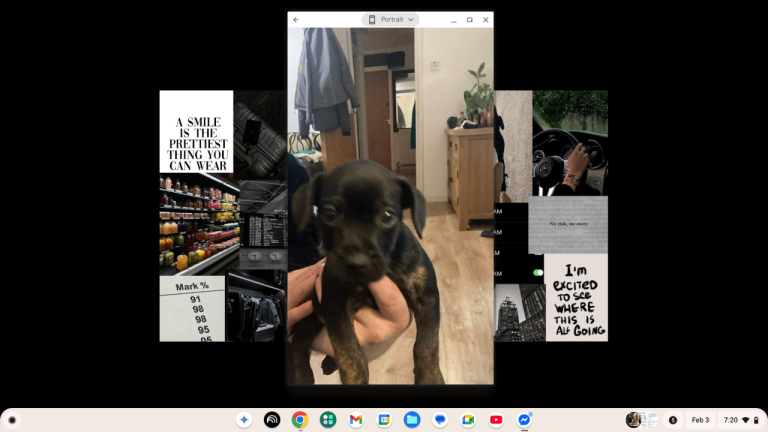768x432 pixels.
Task: Open the notification counter badge in tray
Action: [x=673, y=420]
